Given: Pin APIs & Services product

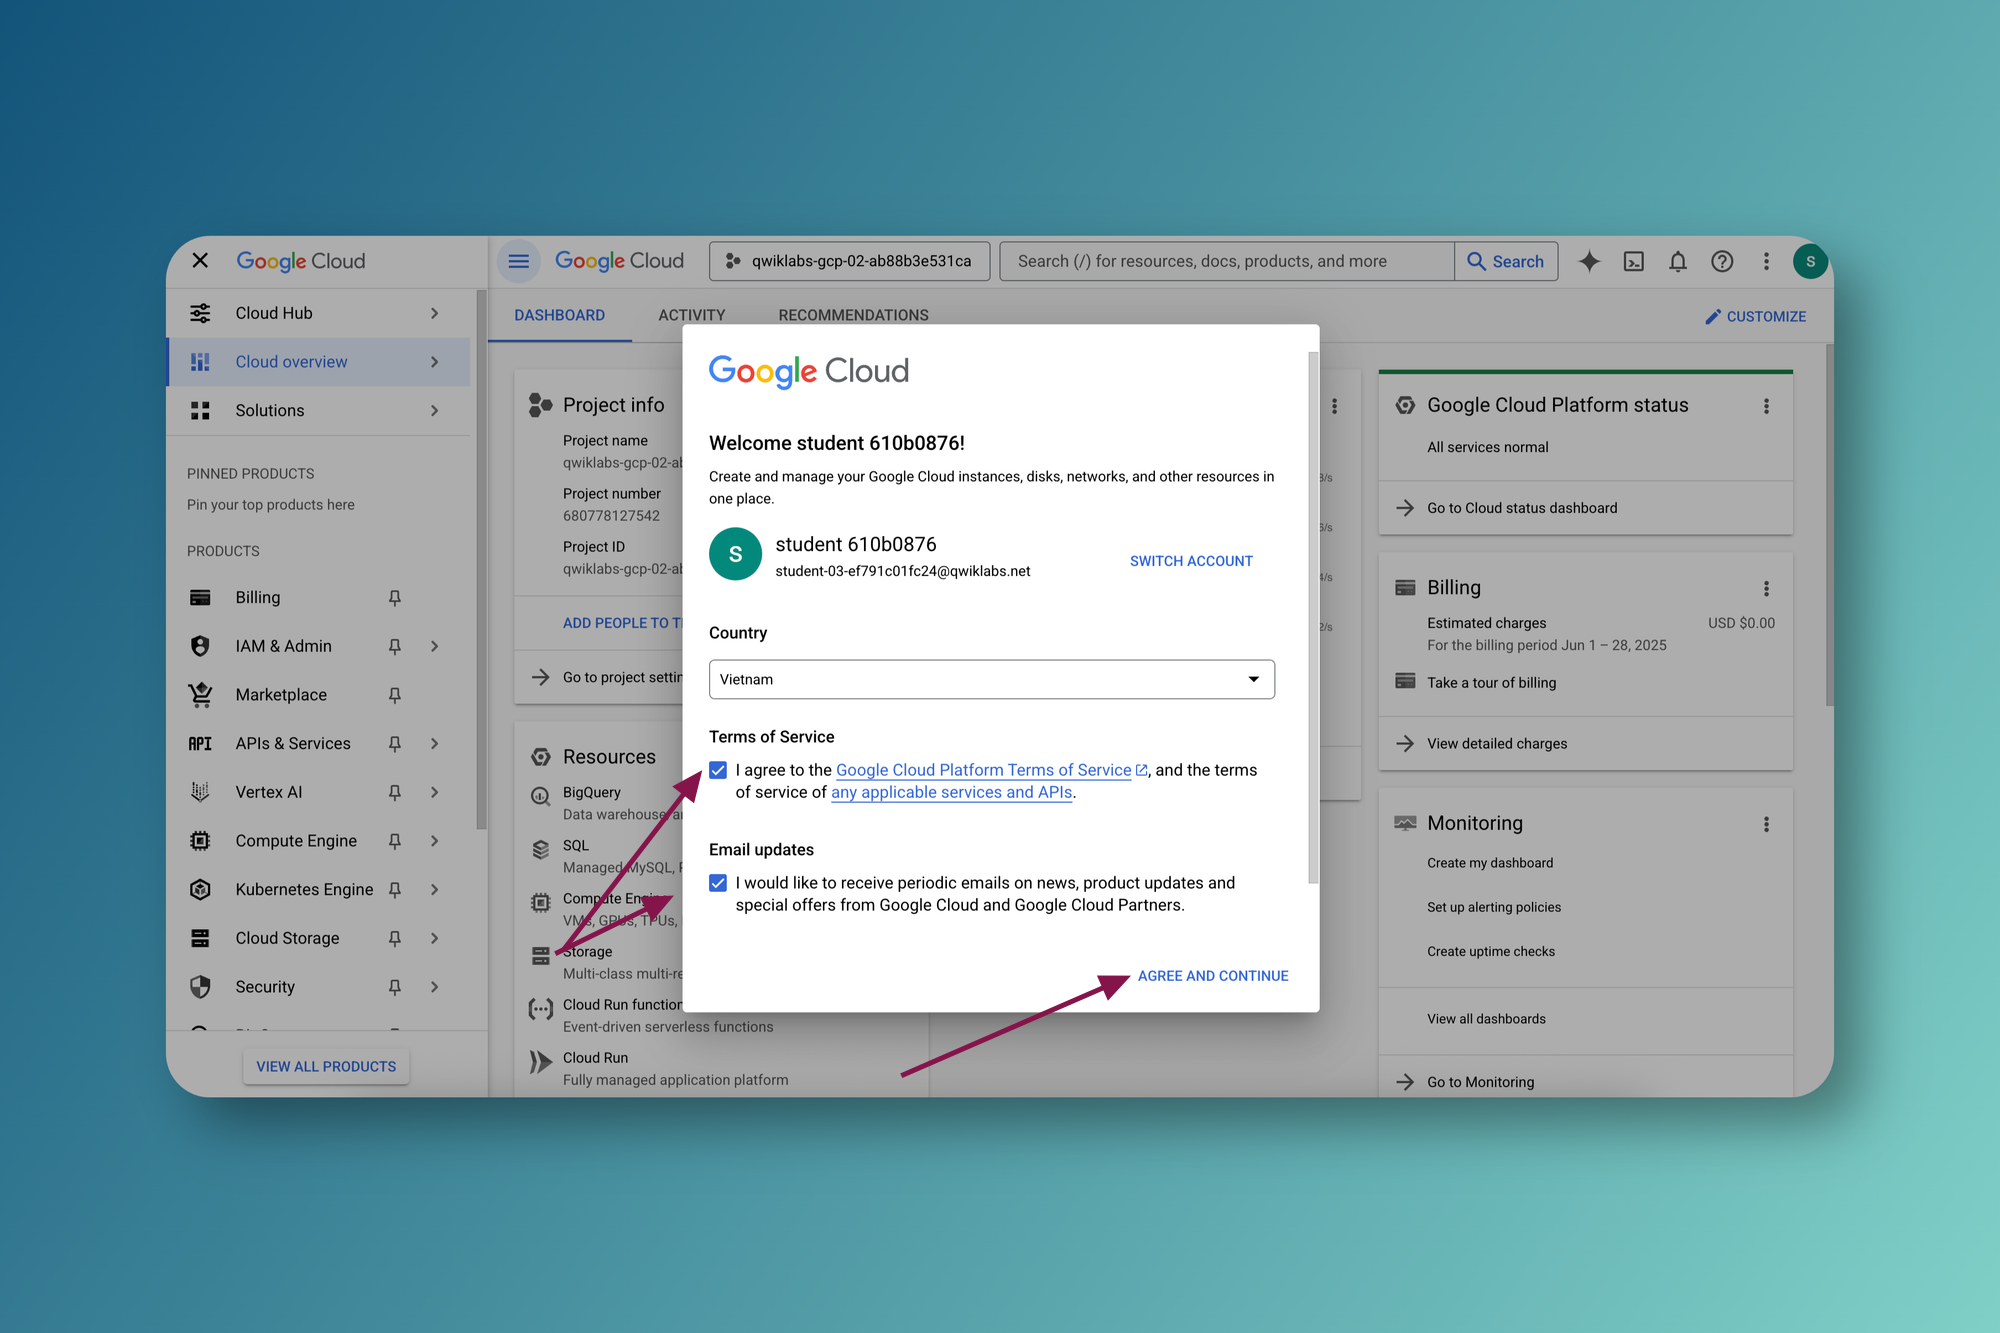Looking at the screenshot, I should coord(395,743).
